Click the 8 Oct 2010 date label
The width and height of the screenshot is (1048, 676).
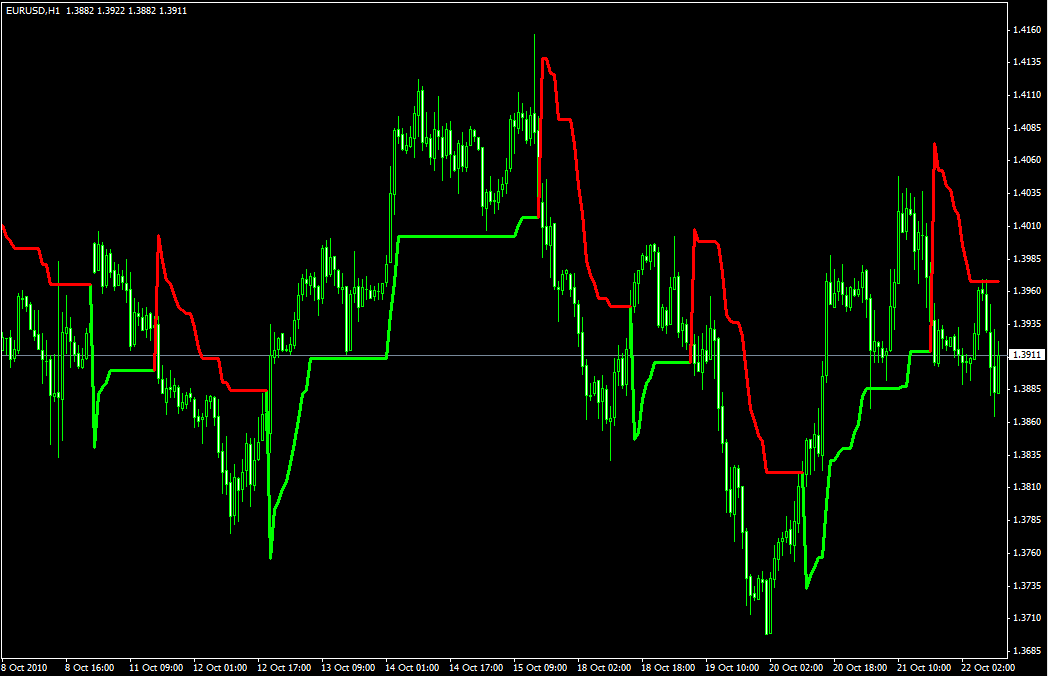tap(25, 667)
